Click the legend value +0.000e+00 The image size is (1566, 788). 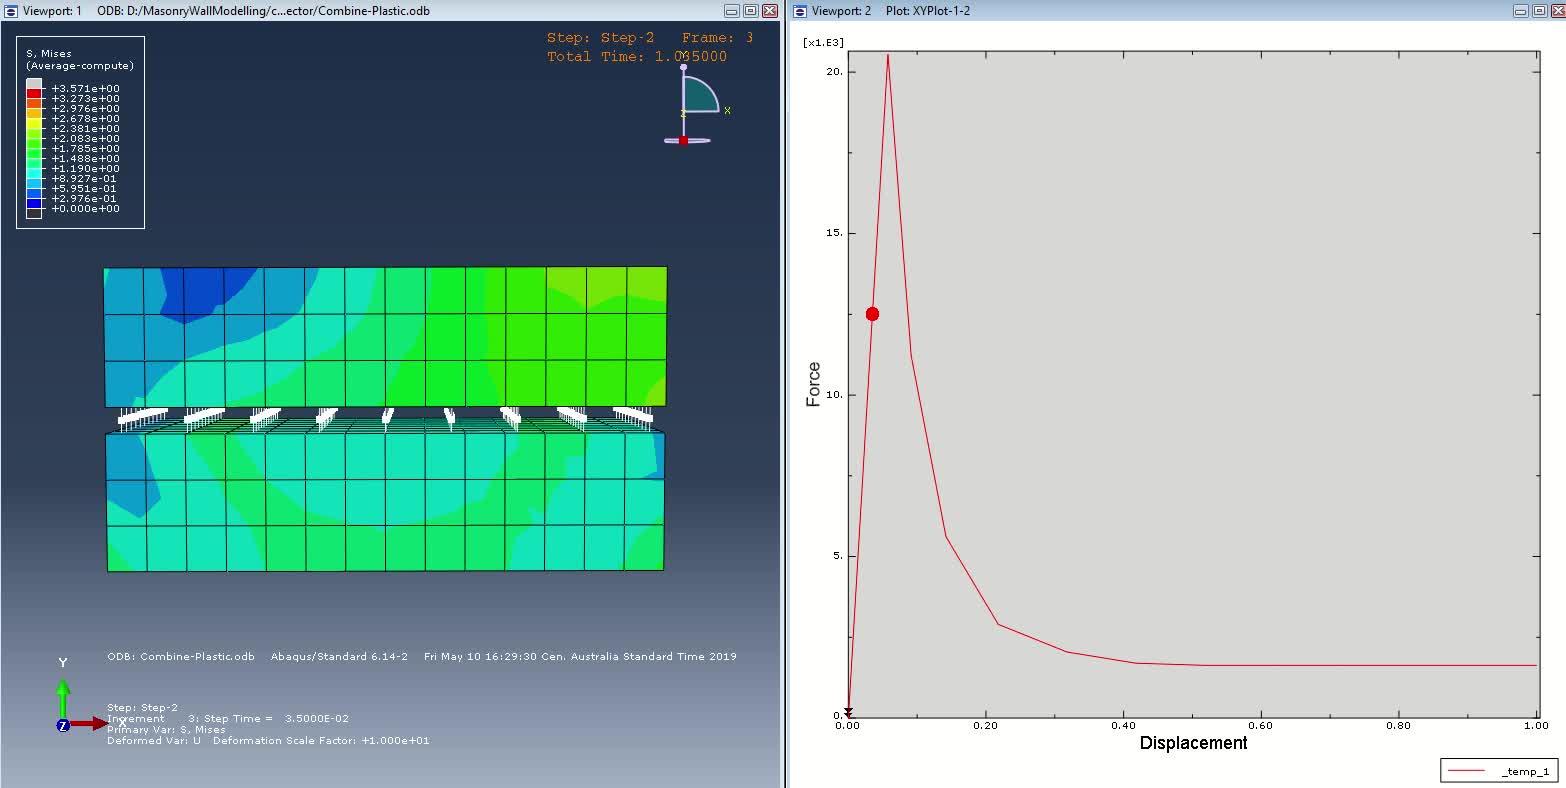(x=86, y=209)
